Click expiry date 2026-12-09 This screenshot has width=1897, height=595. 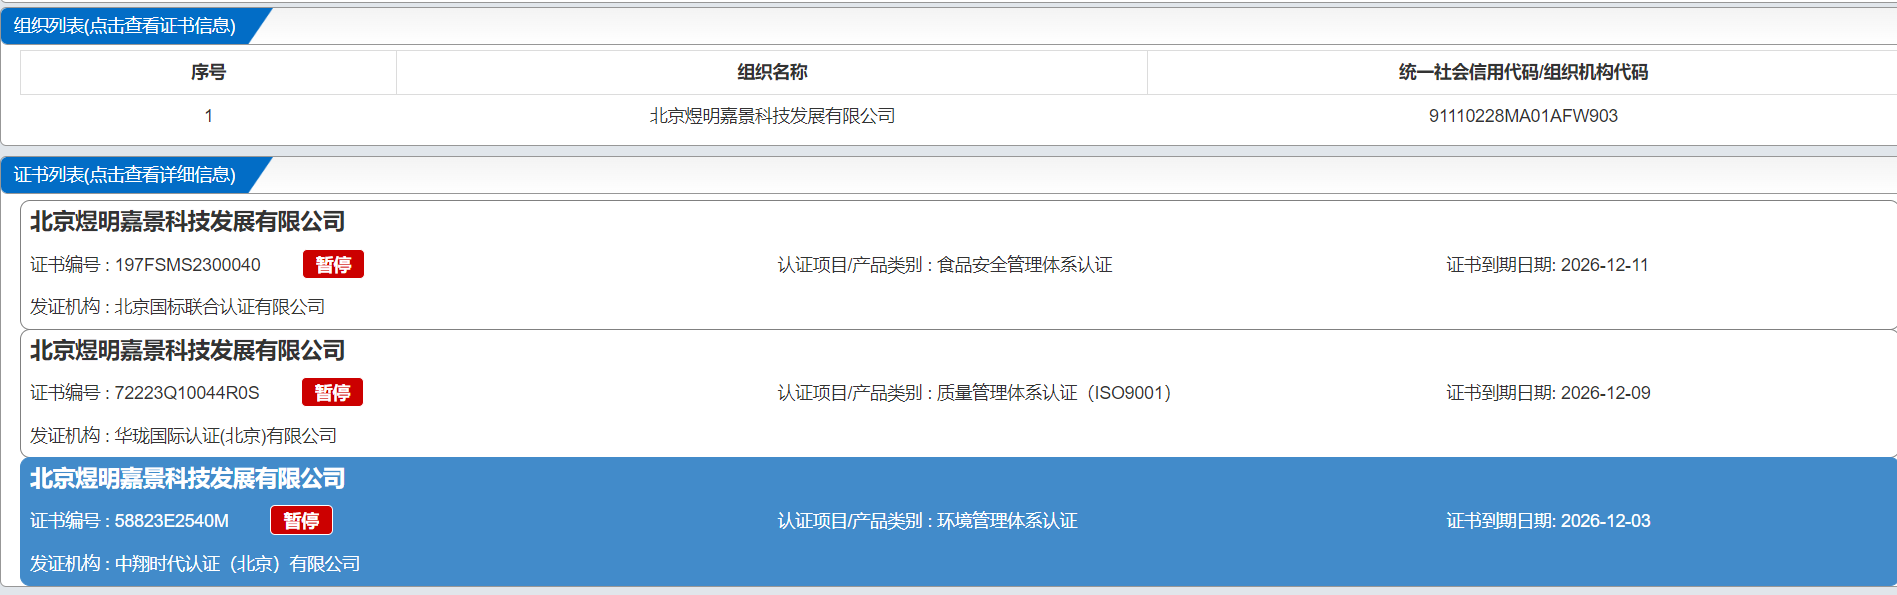click(x=1605, y=393)
